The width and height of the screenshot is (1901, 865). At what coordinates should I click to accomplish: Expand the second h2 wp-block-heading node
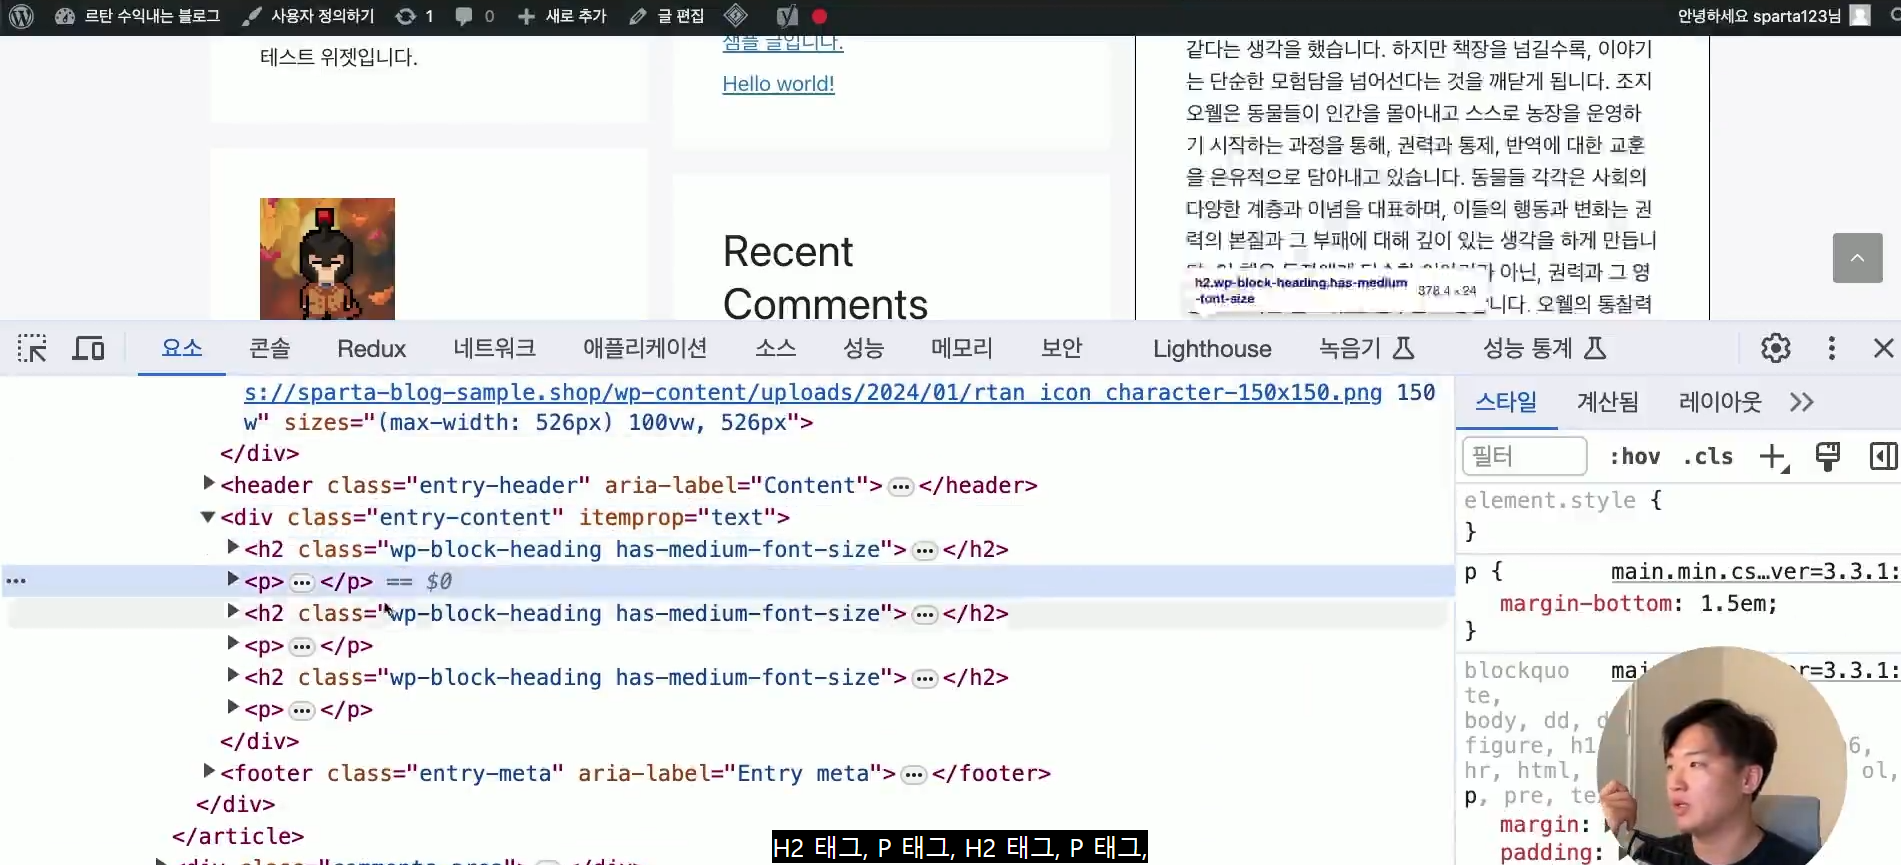point(232,611)
